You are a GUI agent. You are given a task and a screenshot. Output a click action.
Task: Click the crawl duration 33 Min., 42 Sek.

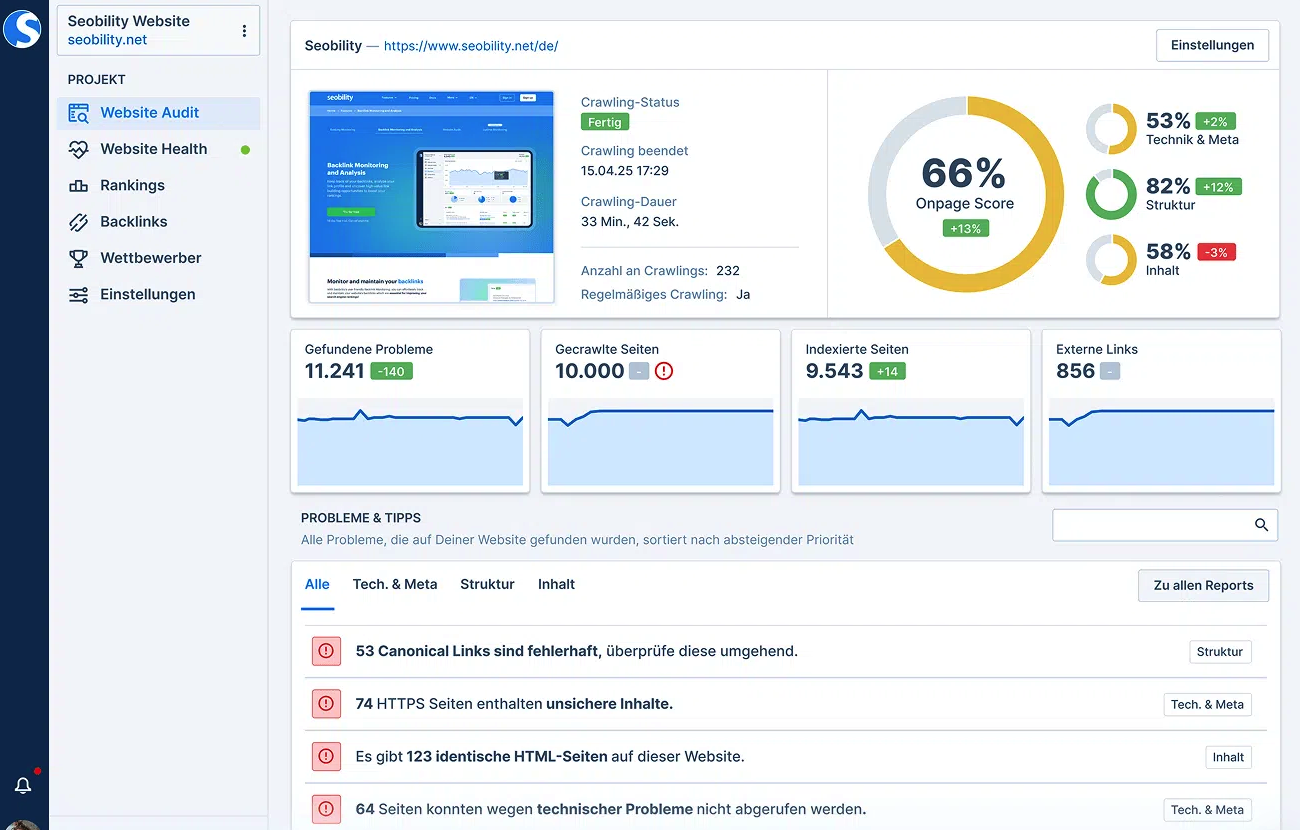(630, 221)
